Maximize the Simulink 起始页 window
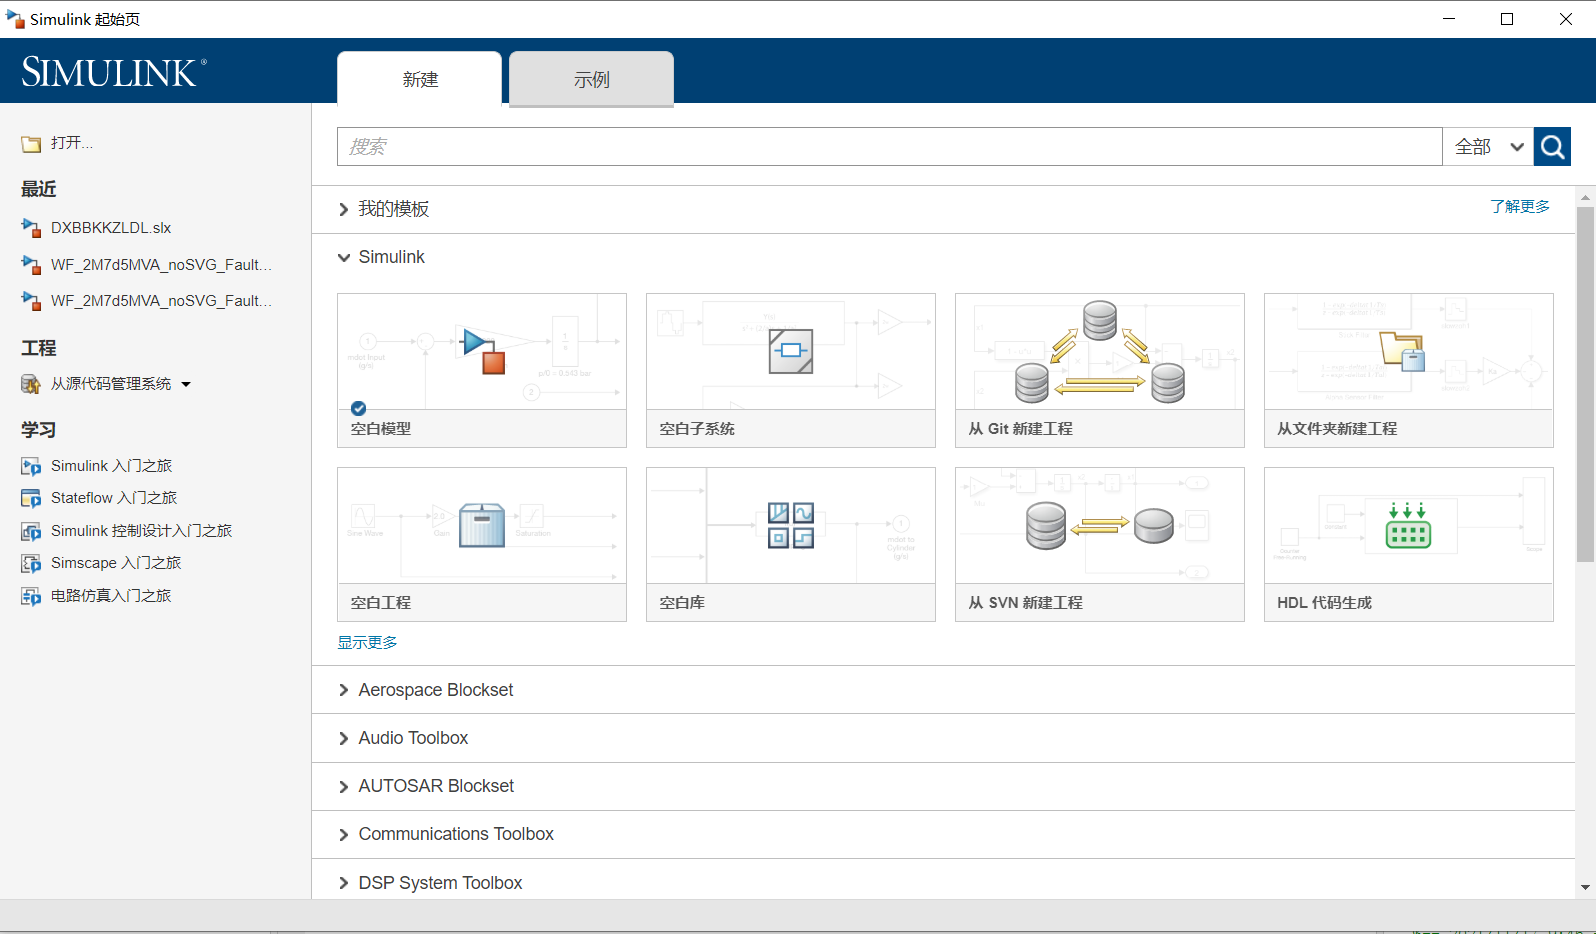Image resolution: width=1596 pixels, height=934 pixels. [1507, 19]
